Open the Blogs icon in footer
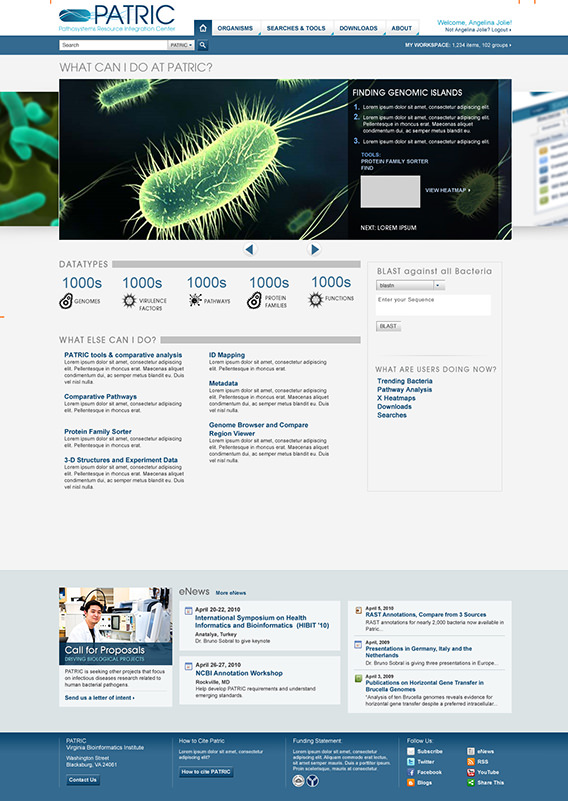The width and height of the screenshot is (568, 801). tap(411, 783)
